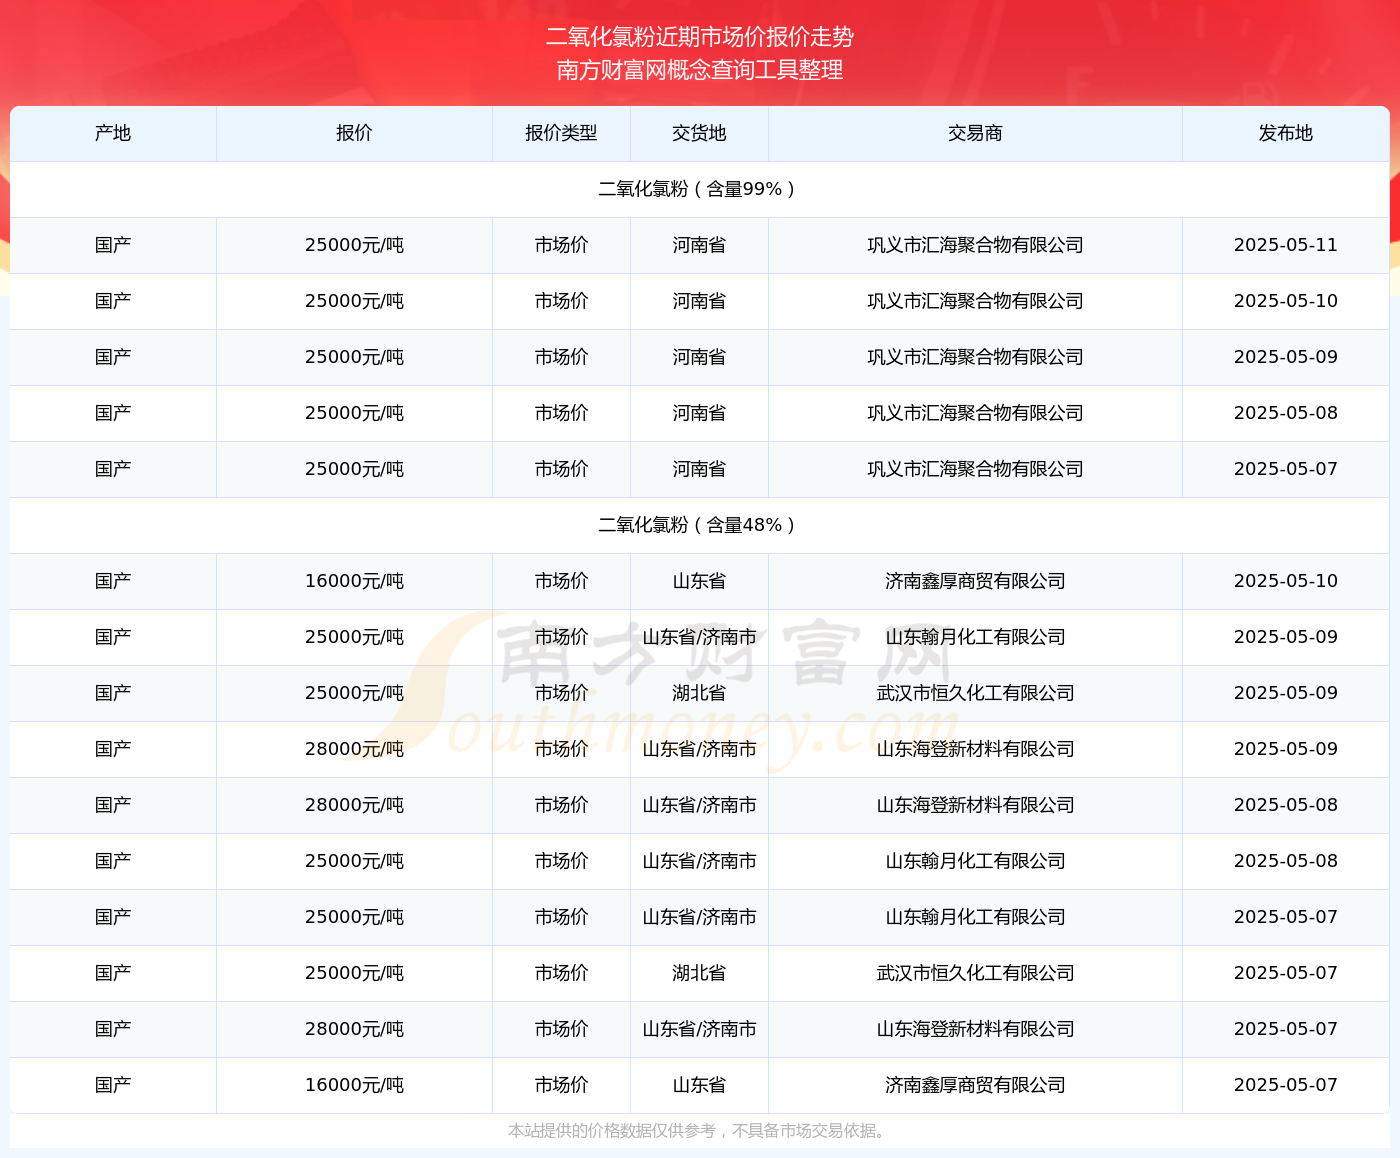Click the 发布地 column header
The width and height of the screenshot is (1400, 1158).
click(1285, 133)
